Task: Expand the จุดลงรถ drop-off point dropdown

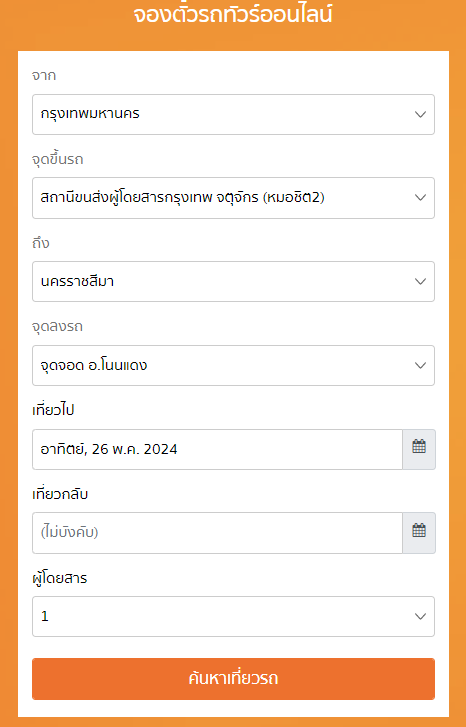Action: point(233,365)
